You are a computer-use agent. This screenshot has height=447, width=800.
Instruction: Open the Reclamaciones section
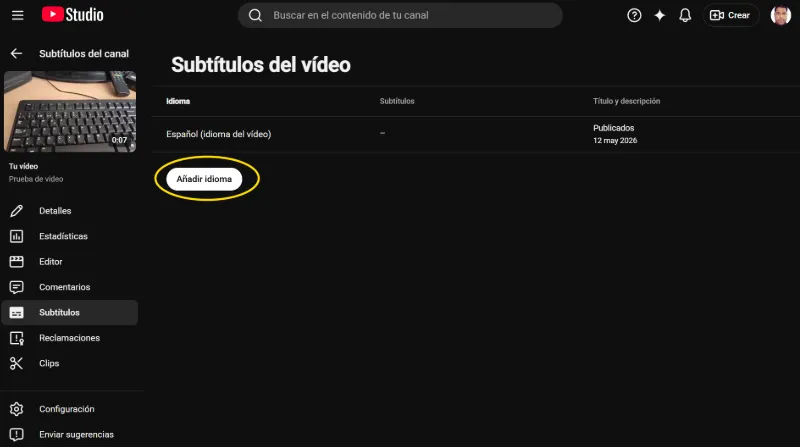coord(70,338)
